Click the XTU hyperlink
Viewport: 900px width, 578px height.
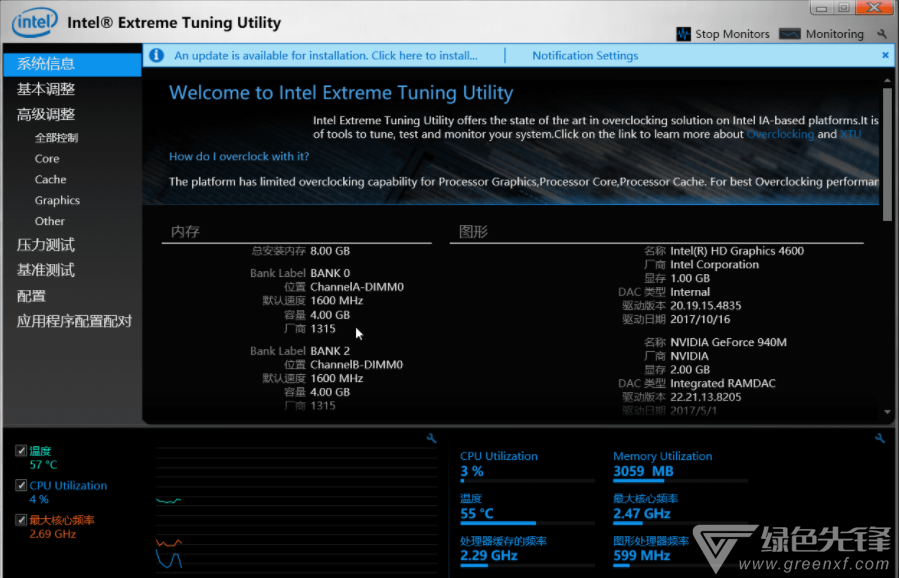coord(851,134)
